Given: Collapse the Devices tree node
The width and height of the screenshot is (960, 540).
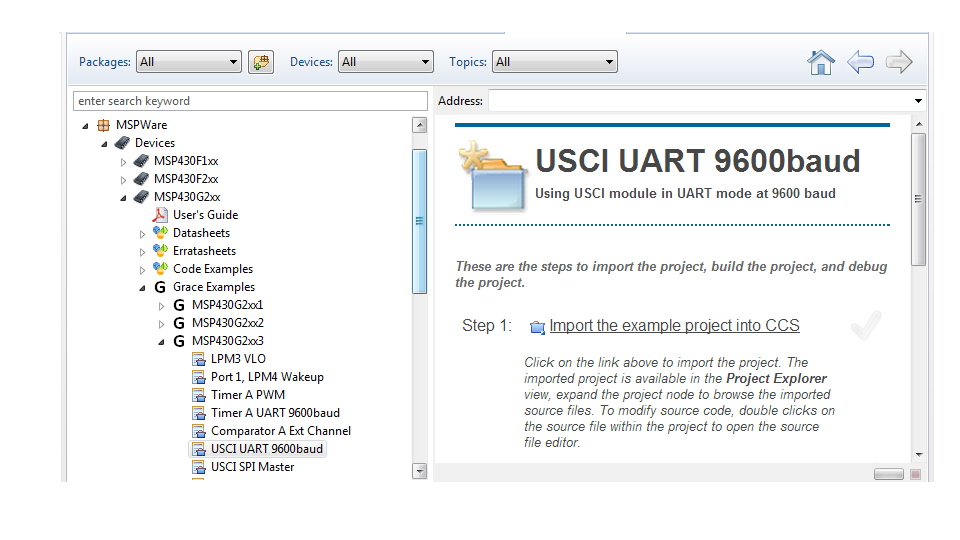Looking at the screenshot, I should click(x=105, y=144).
